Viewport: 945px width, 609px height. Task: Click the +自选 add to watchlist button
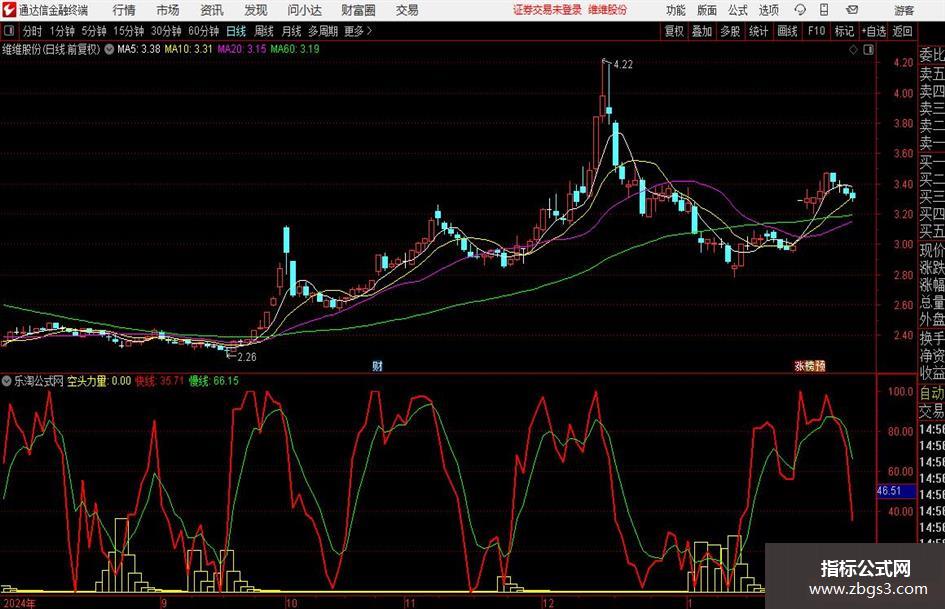(874, 31)
